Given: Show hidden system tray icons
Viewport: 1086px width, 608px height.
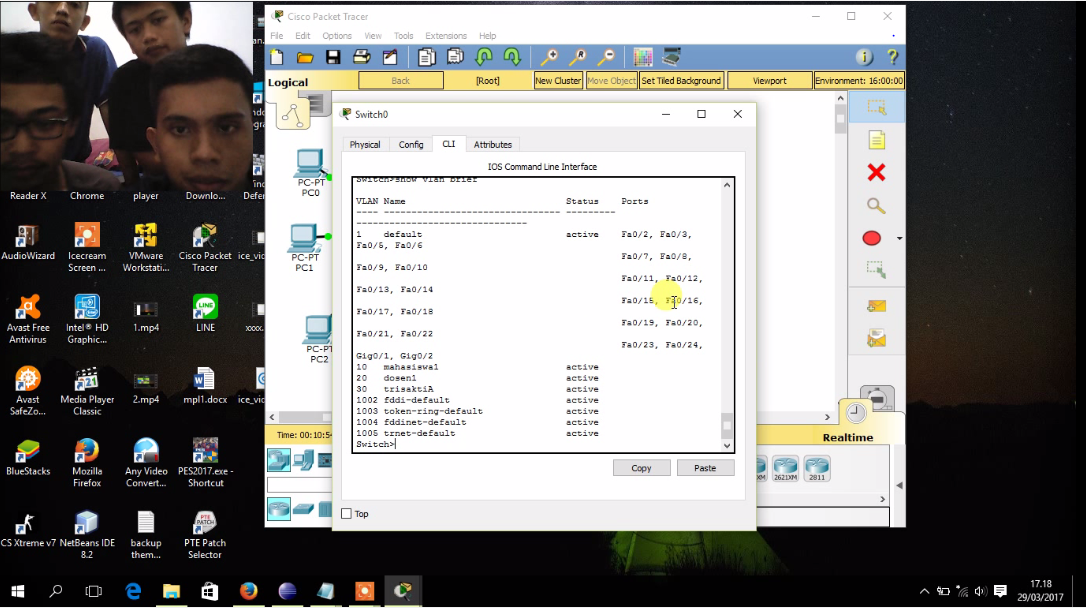Looking at the screenshot, I should tap(924, 591).
